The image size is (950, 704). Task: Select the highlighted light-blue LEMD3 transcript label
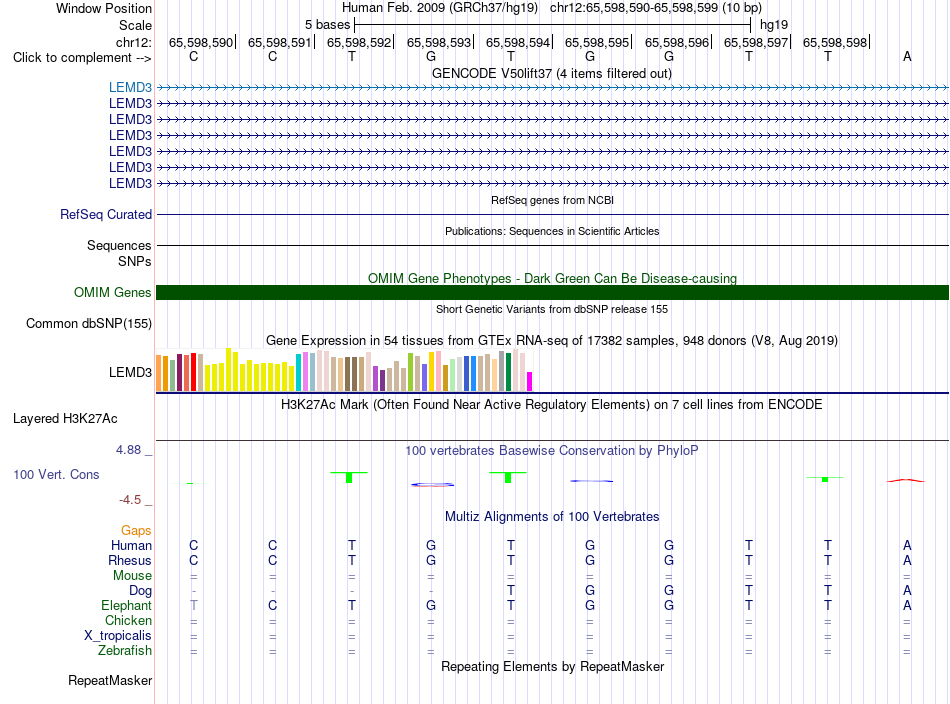(130, 87)
